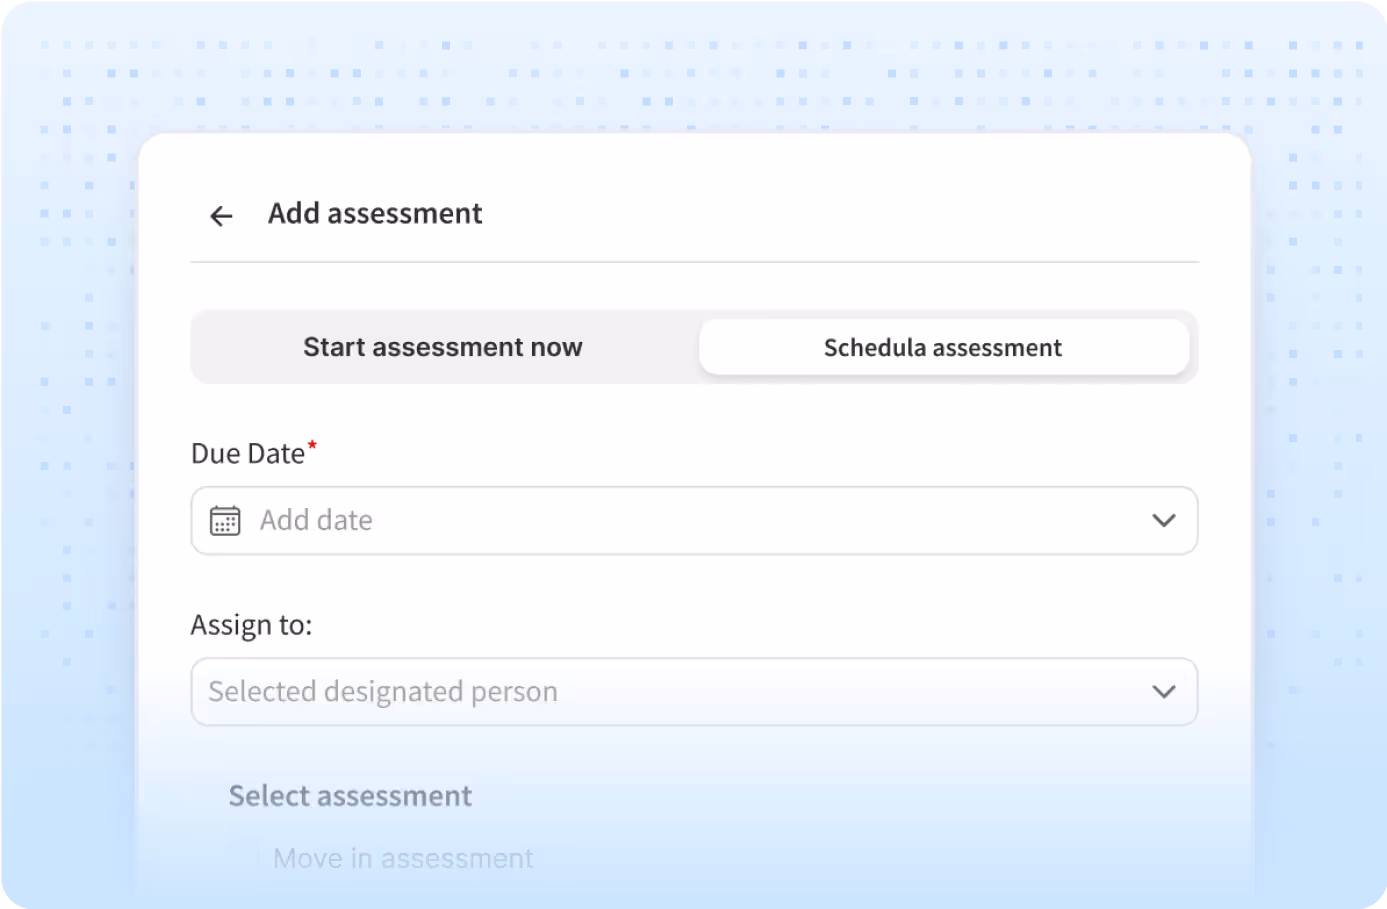Switch to Start assessment now tab
This screenshot has height=909, width=1387.
click(443, 347)
